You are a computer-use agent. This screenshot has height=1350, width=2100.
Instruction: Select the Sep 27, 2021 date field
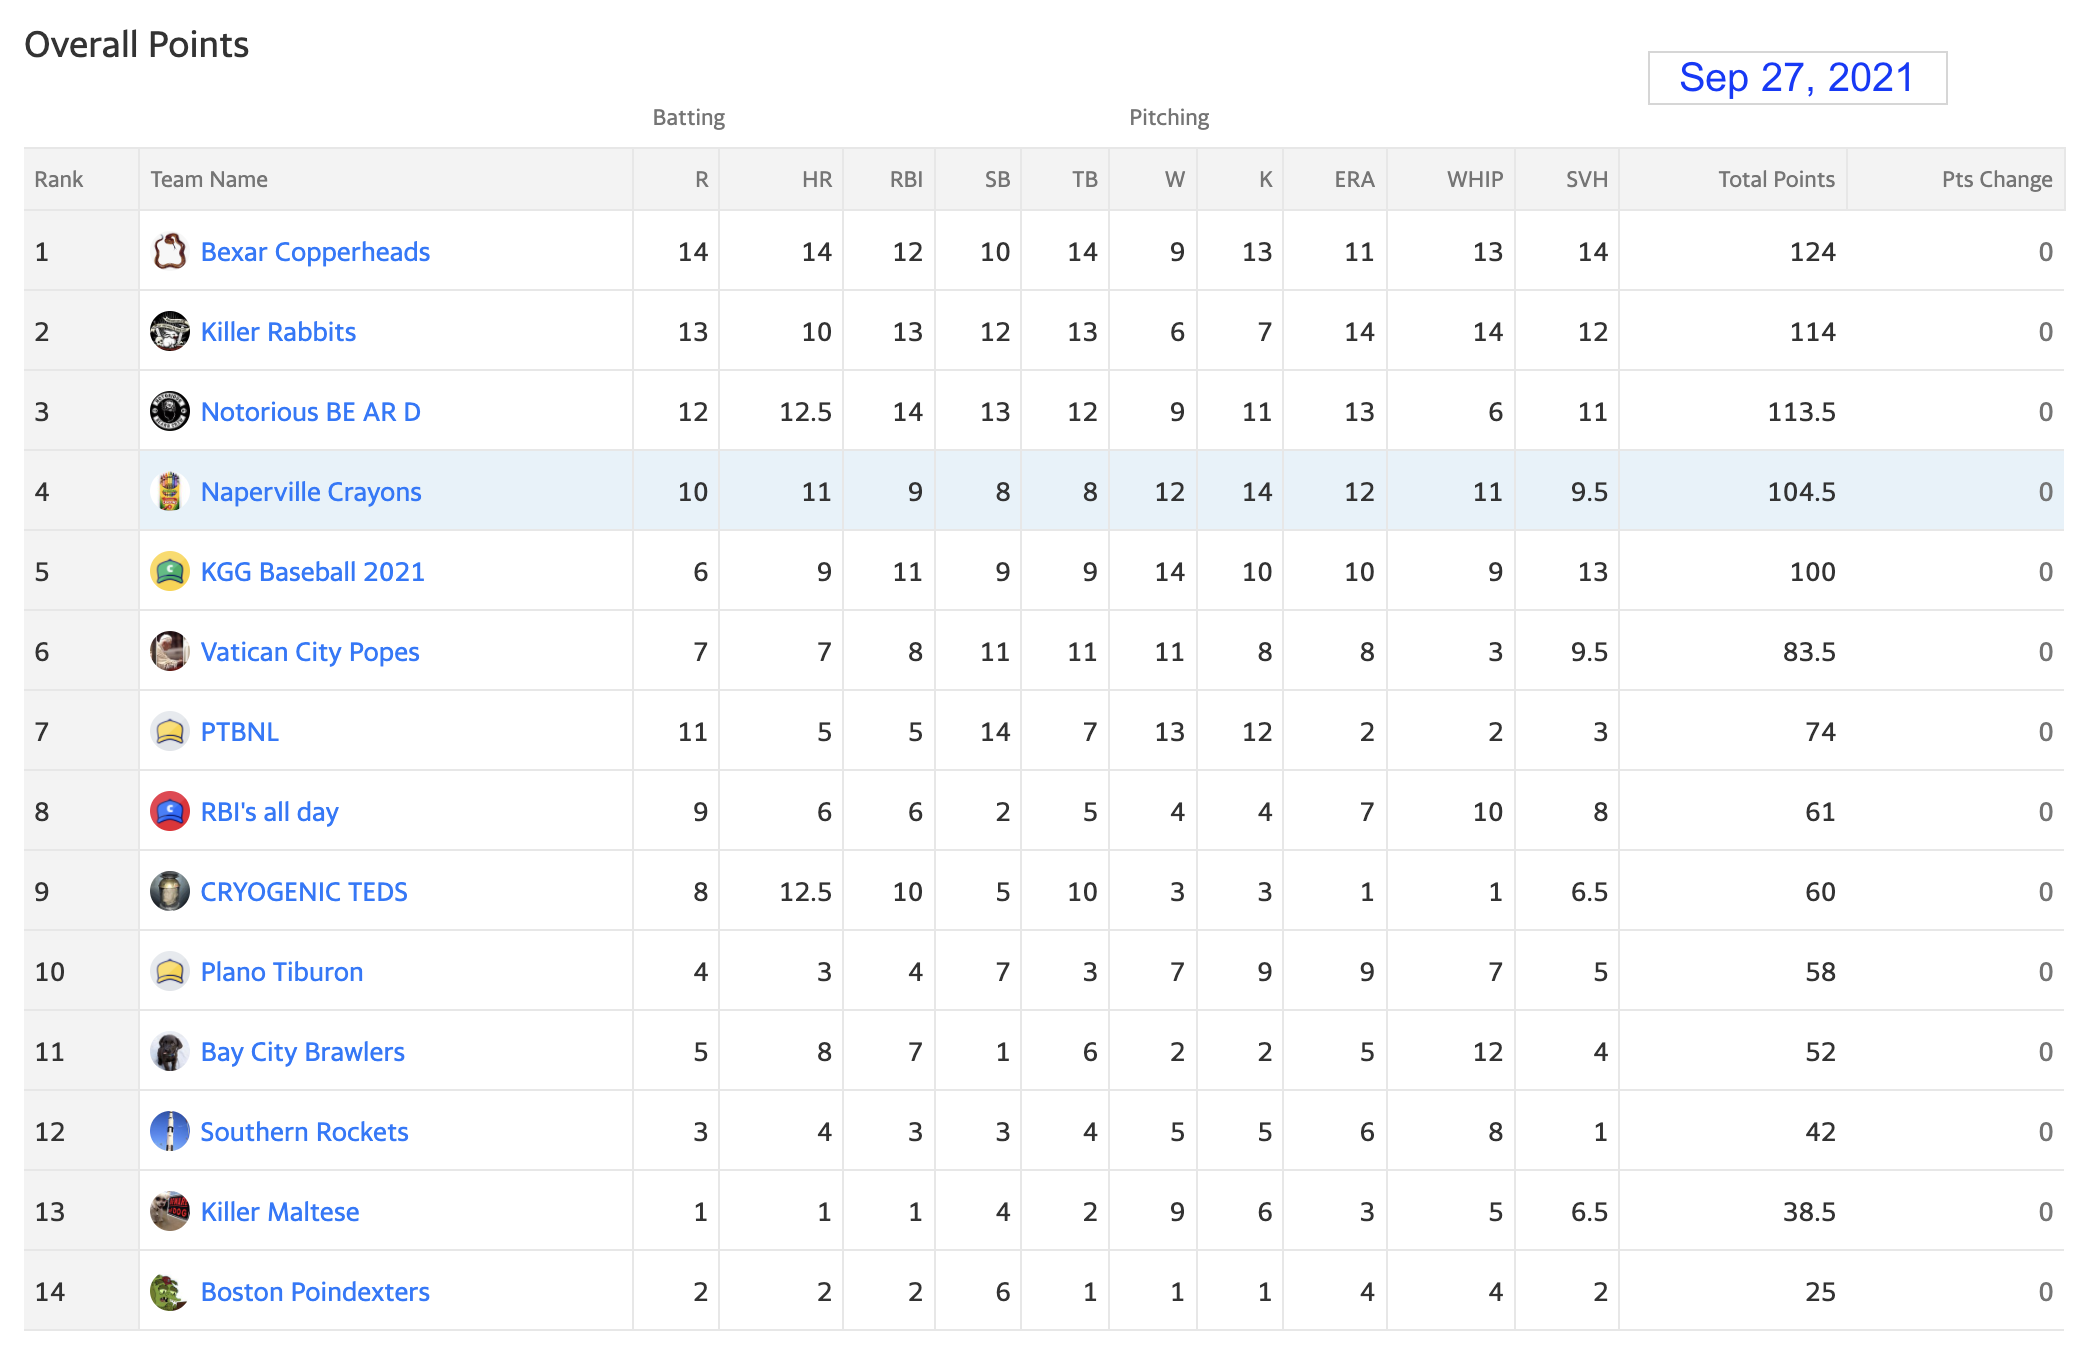(1797, 78)
